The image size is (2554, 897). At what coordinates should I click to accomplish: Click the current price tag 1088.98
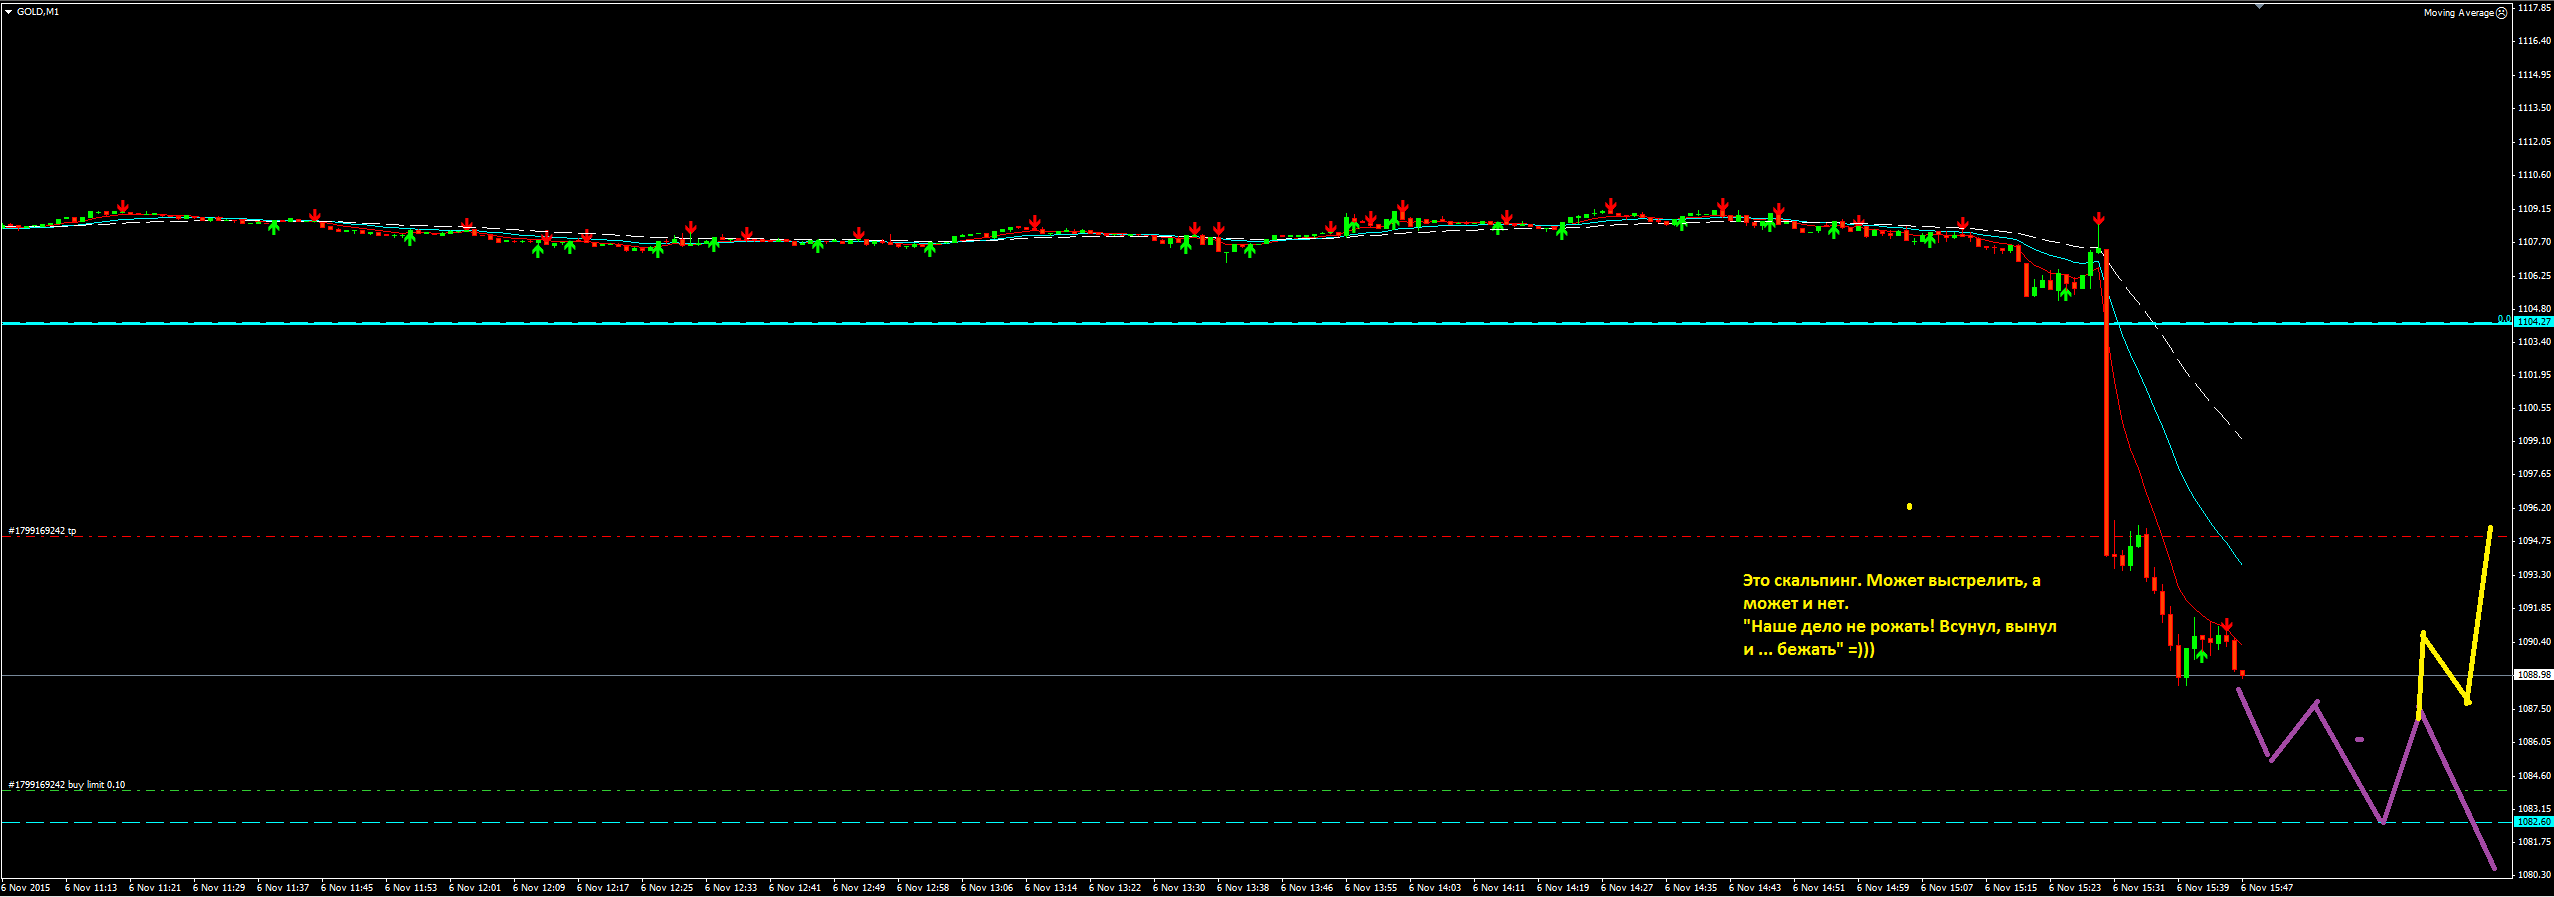pos(2533,675)
